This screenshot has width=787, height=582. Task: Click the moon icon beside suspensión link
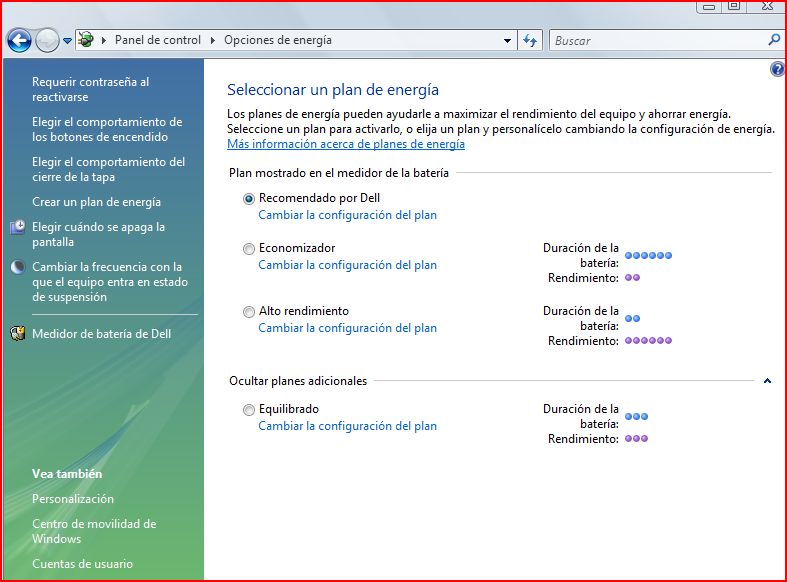[x=18, y=267]
